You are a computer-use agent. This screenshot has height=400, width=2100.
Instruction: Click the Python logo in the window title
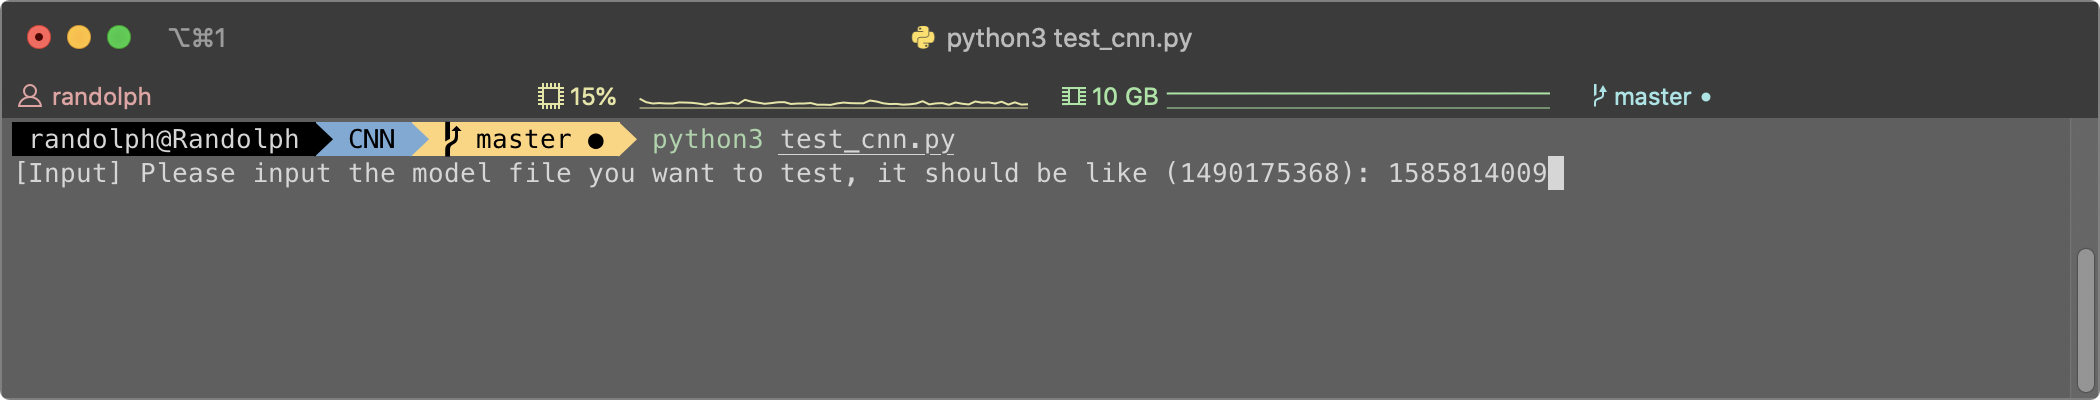923,38
